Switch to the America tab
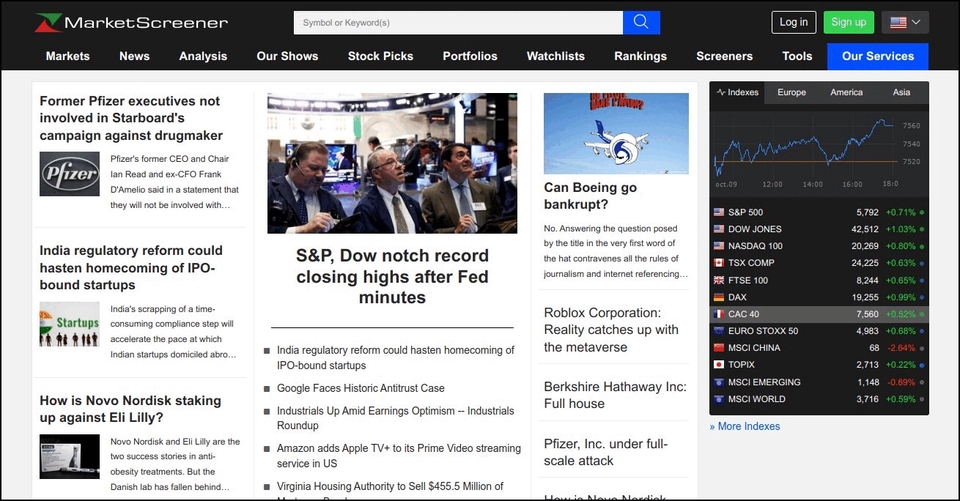The width and height of the screenshot is (960, 501). pos(847,92)
